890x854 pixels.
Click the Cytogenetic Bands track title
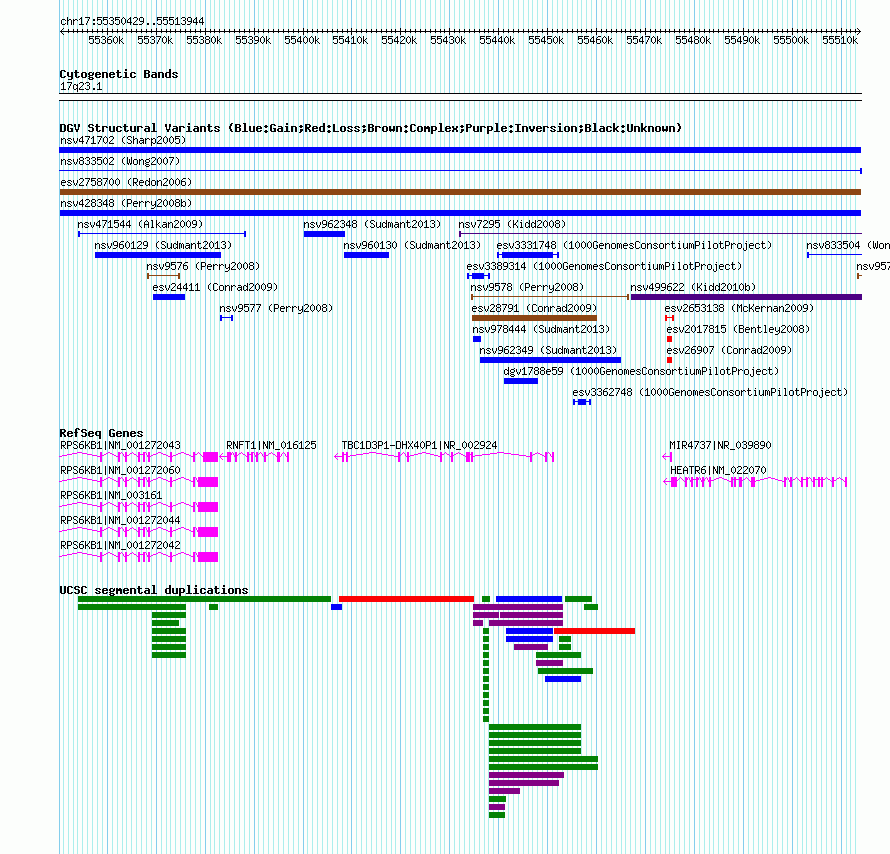[x=119, y=74]
